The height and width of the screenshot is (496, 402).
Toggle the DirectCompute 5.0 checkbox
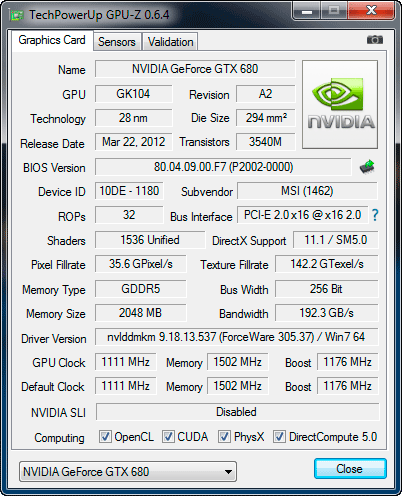point(279,436)
